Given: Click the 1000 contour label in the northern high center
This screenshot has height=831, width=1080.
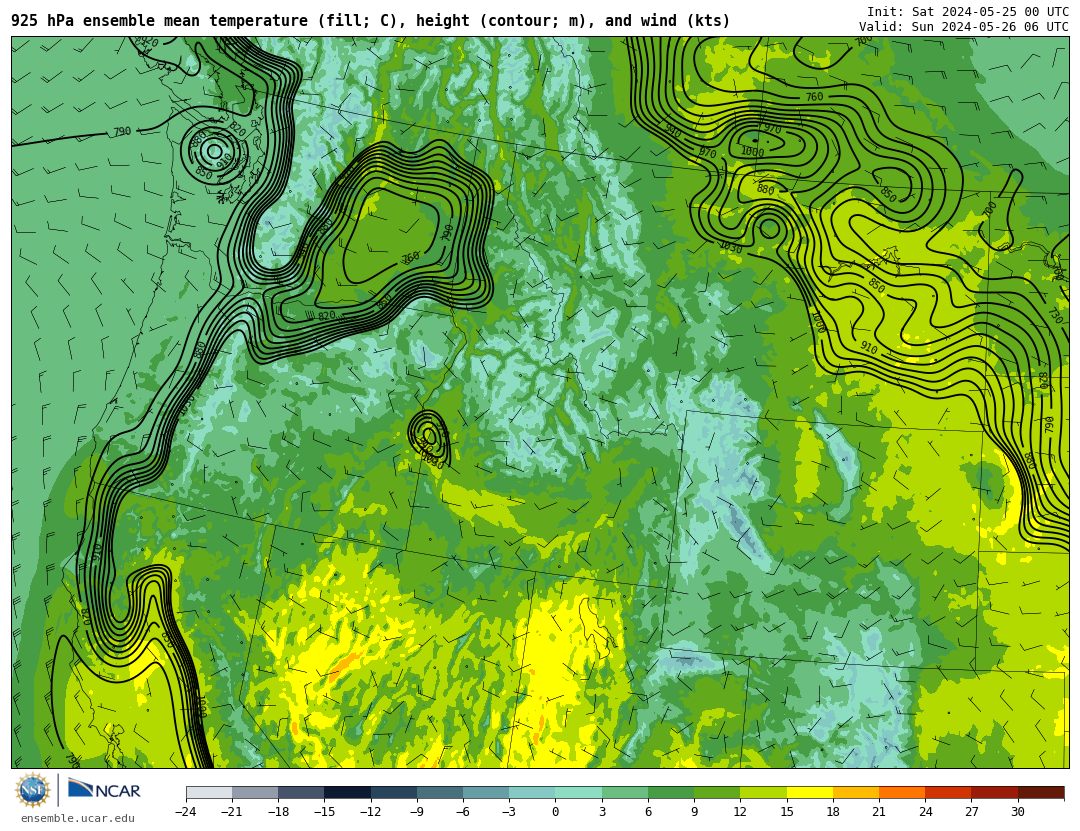Looking at the screenshot, I should 752,151.
